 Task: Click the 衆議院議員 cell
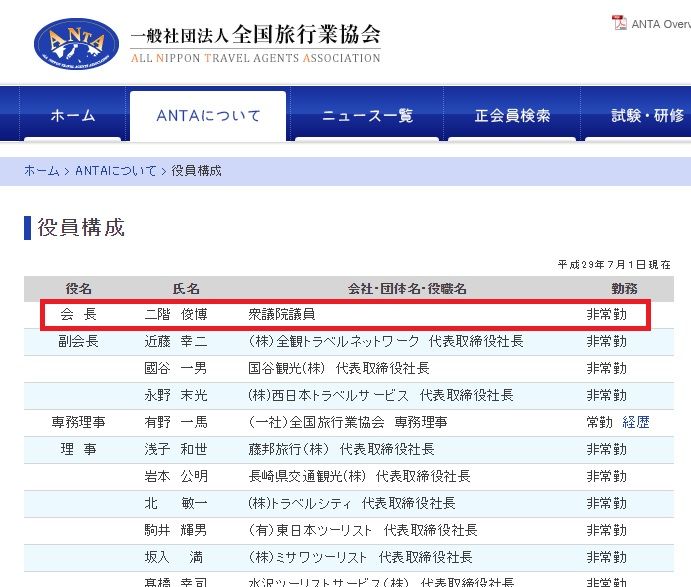pyautogui.click(x=282, y=314)
